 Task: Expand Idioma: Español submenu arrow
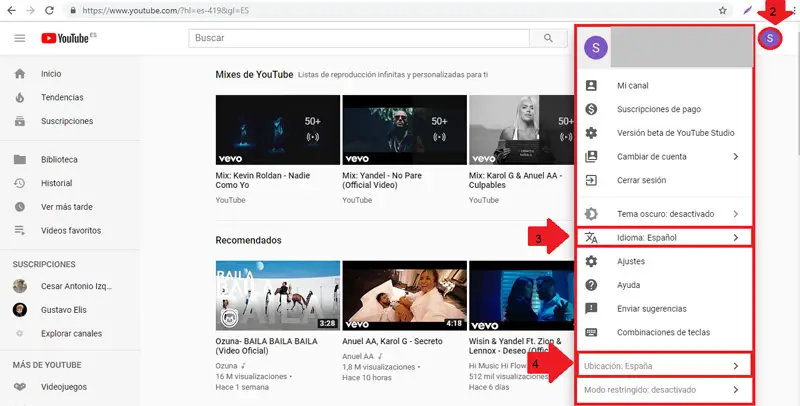tap(736, 238)
